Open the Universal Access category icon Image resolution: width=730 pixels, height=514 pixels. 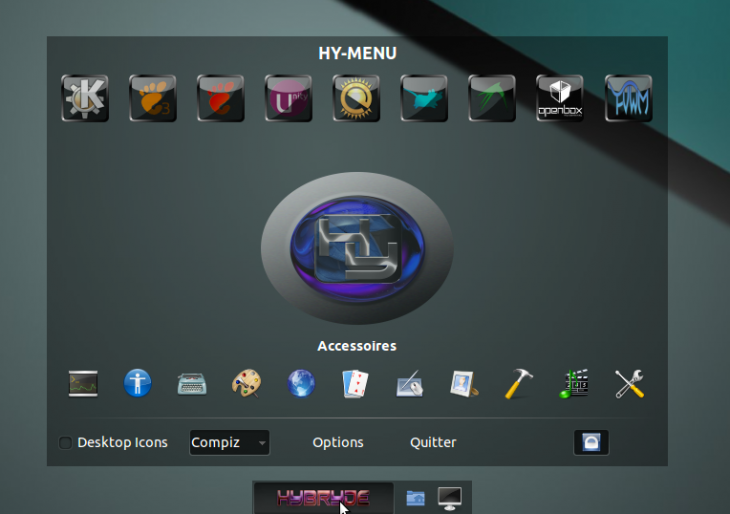[x=137, y=383]
